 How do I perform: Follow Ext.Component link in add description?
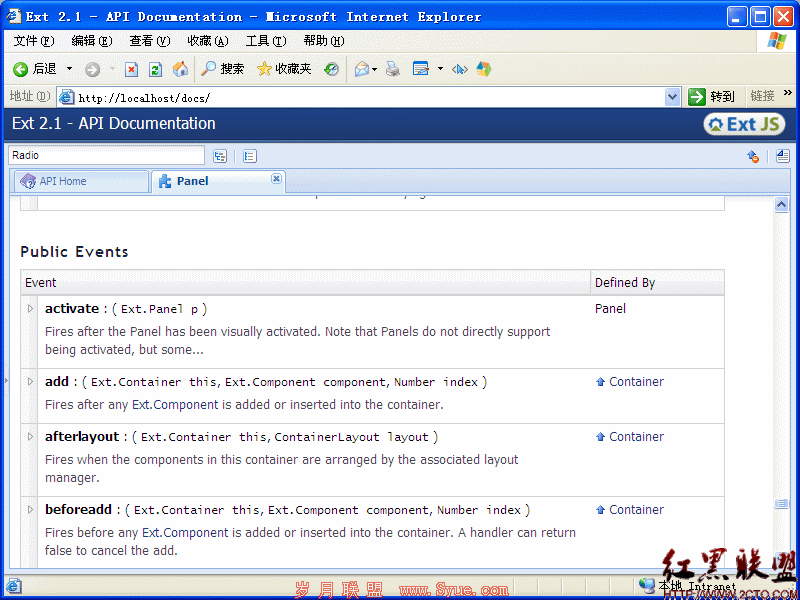pos(176,405)
